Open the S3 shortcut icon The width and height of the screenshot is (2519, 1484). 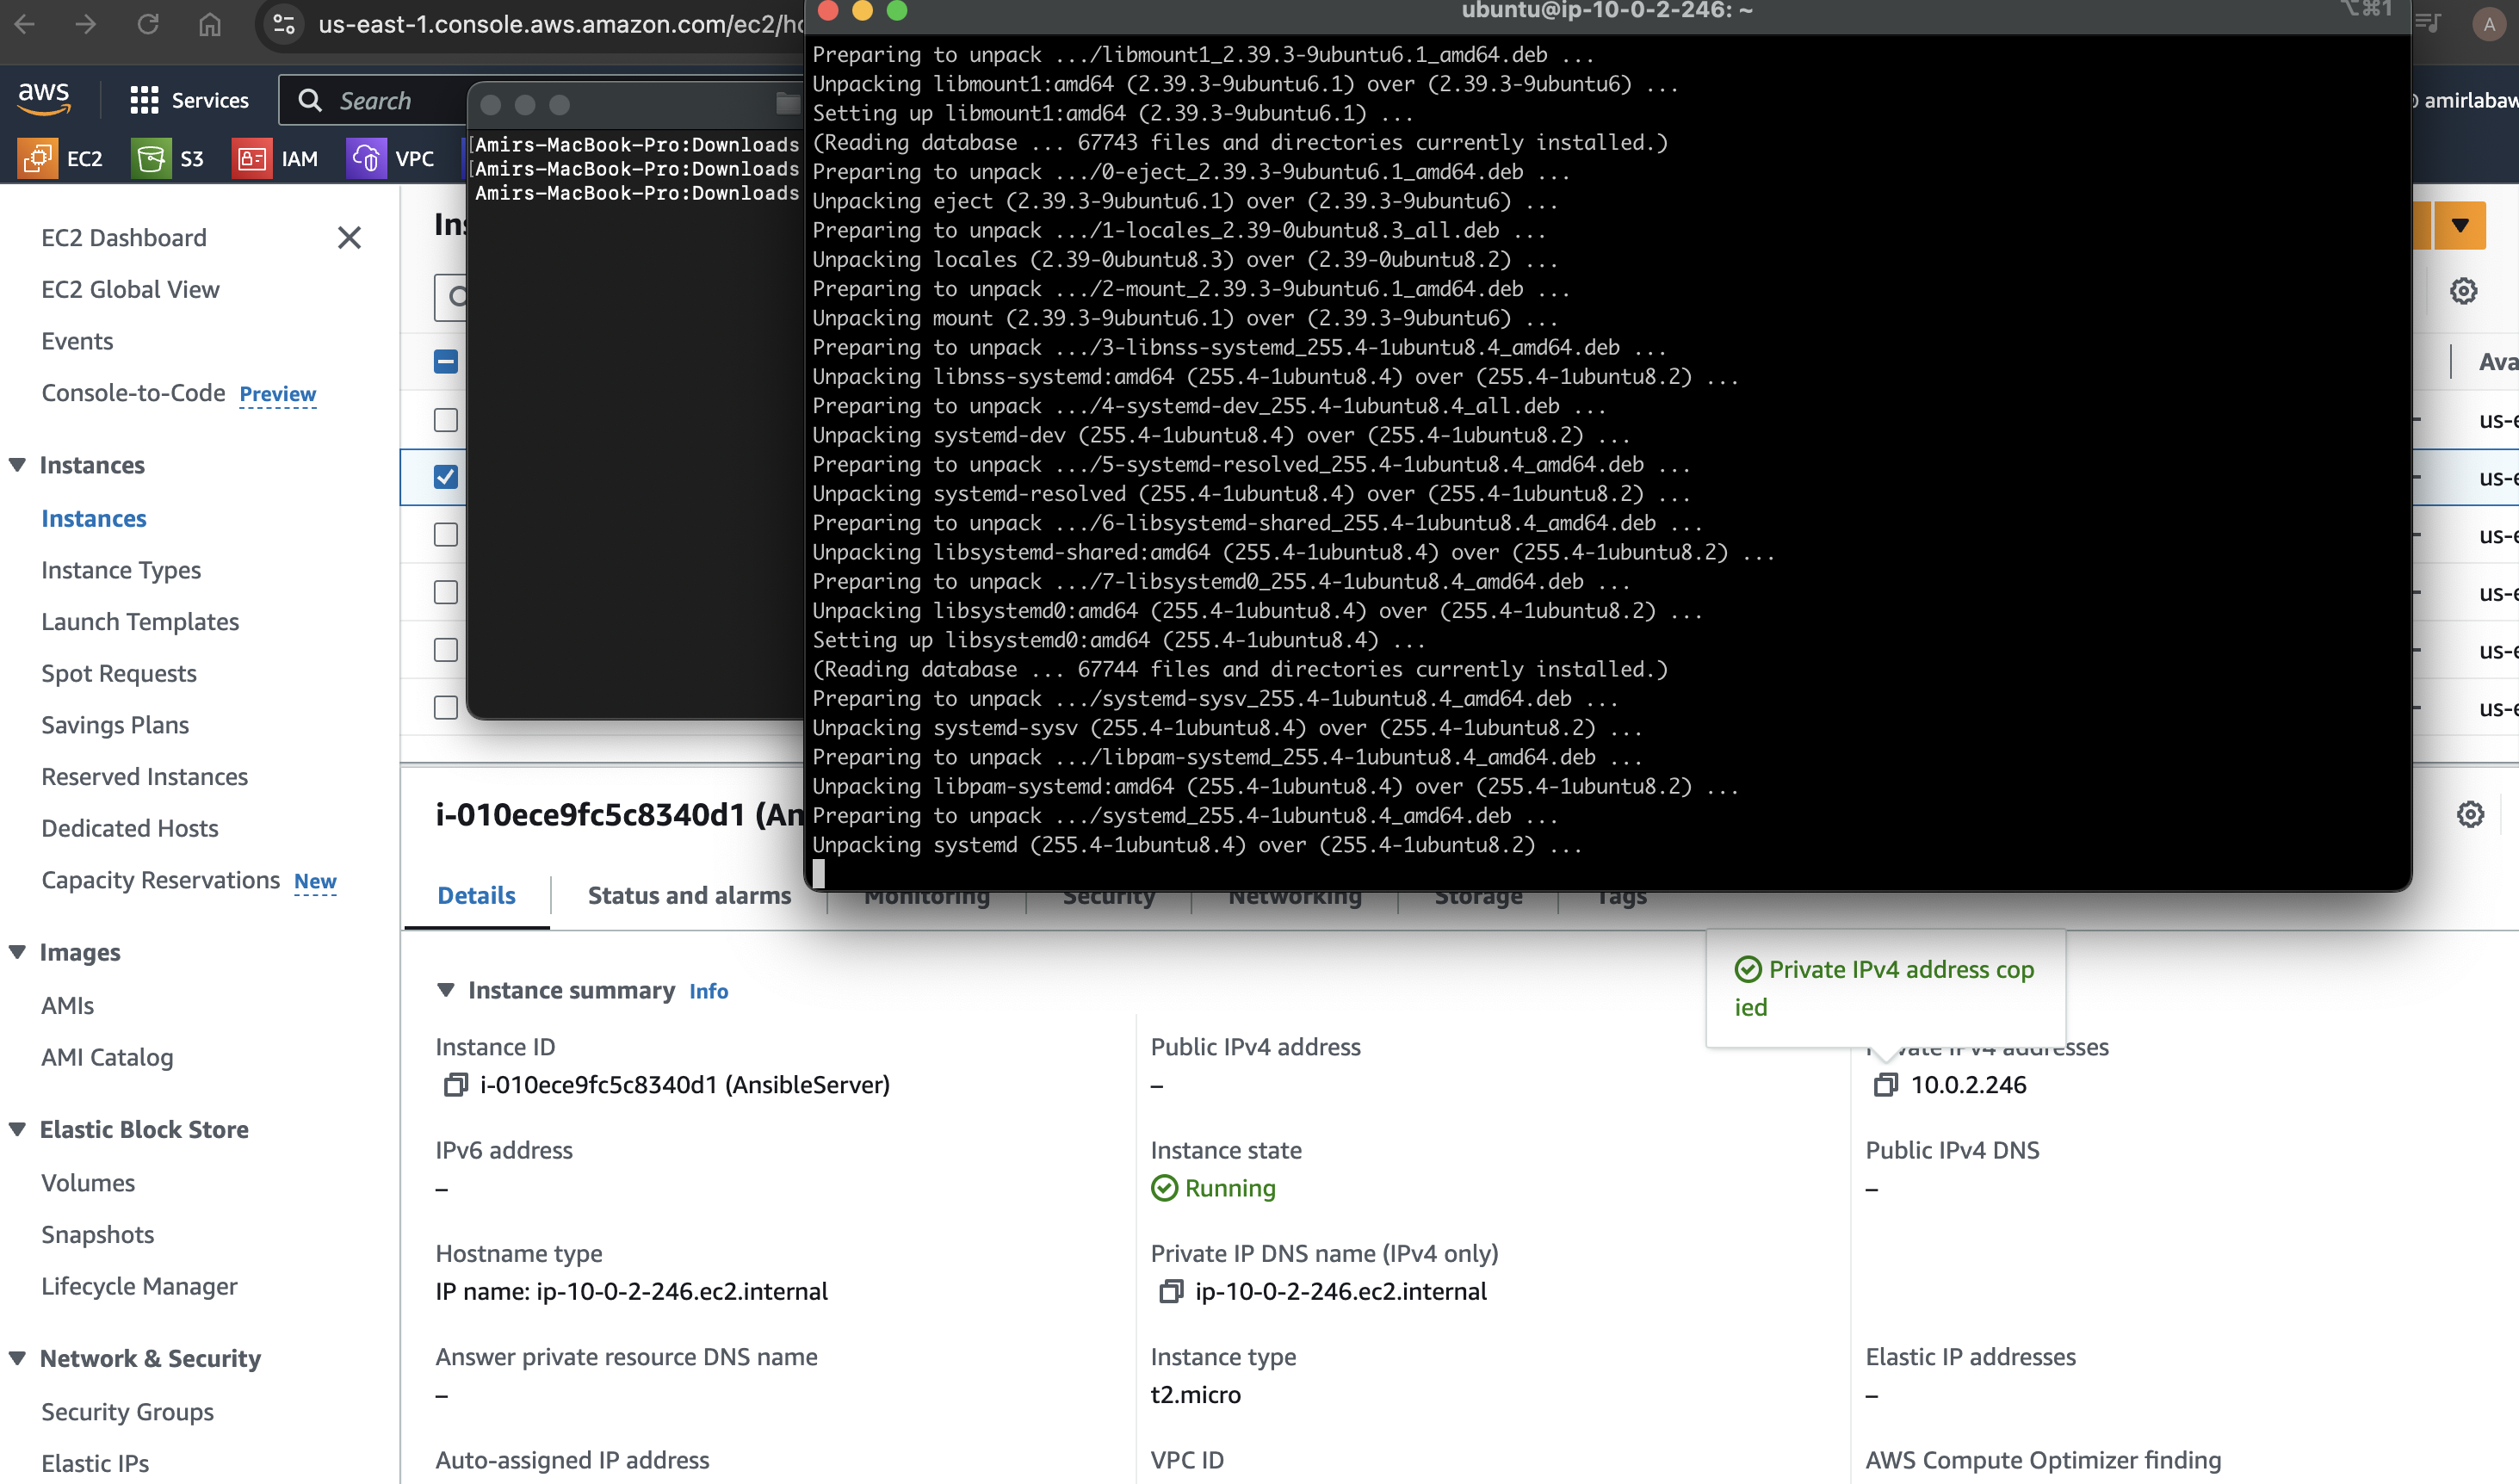[x=151, y=158]
